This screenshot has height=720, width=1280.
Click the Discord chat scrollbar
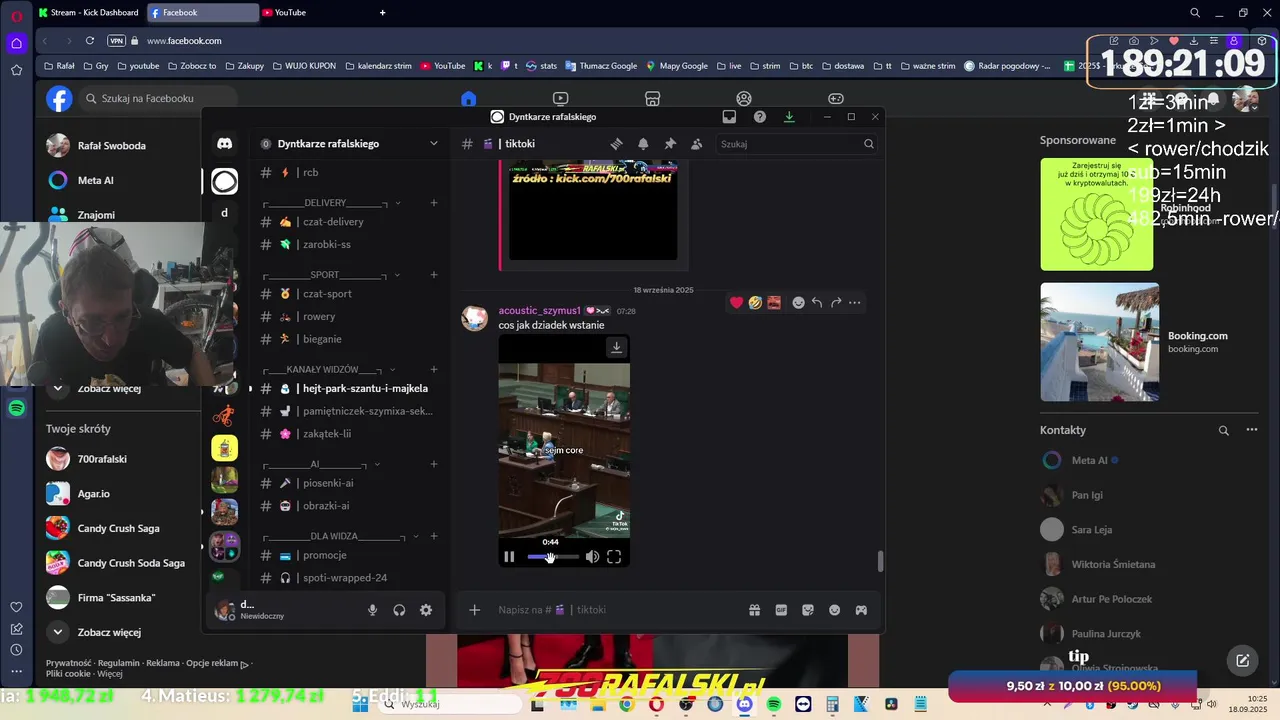(880, 562)
